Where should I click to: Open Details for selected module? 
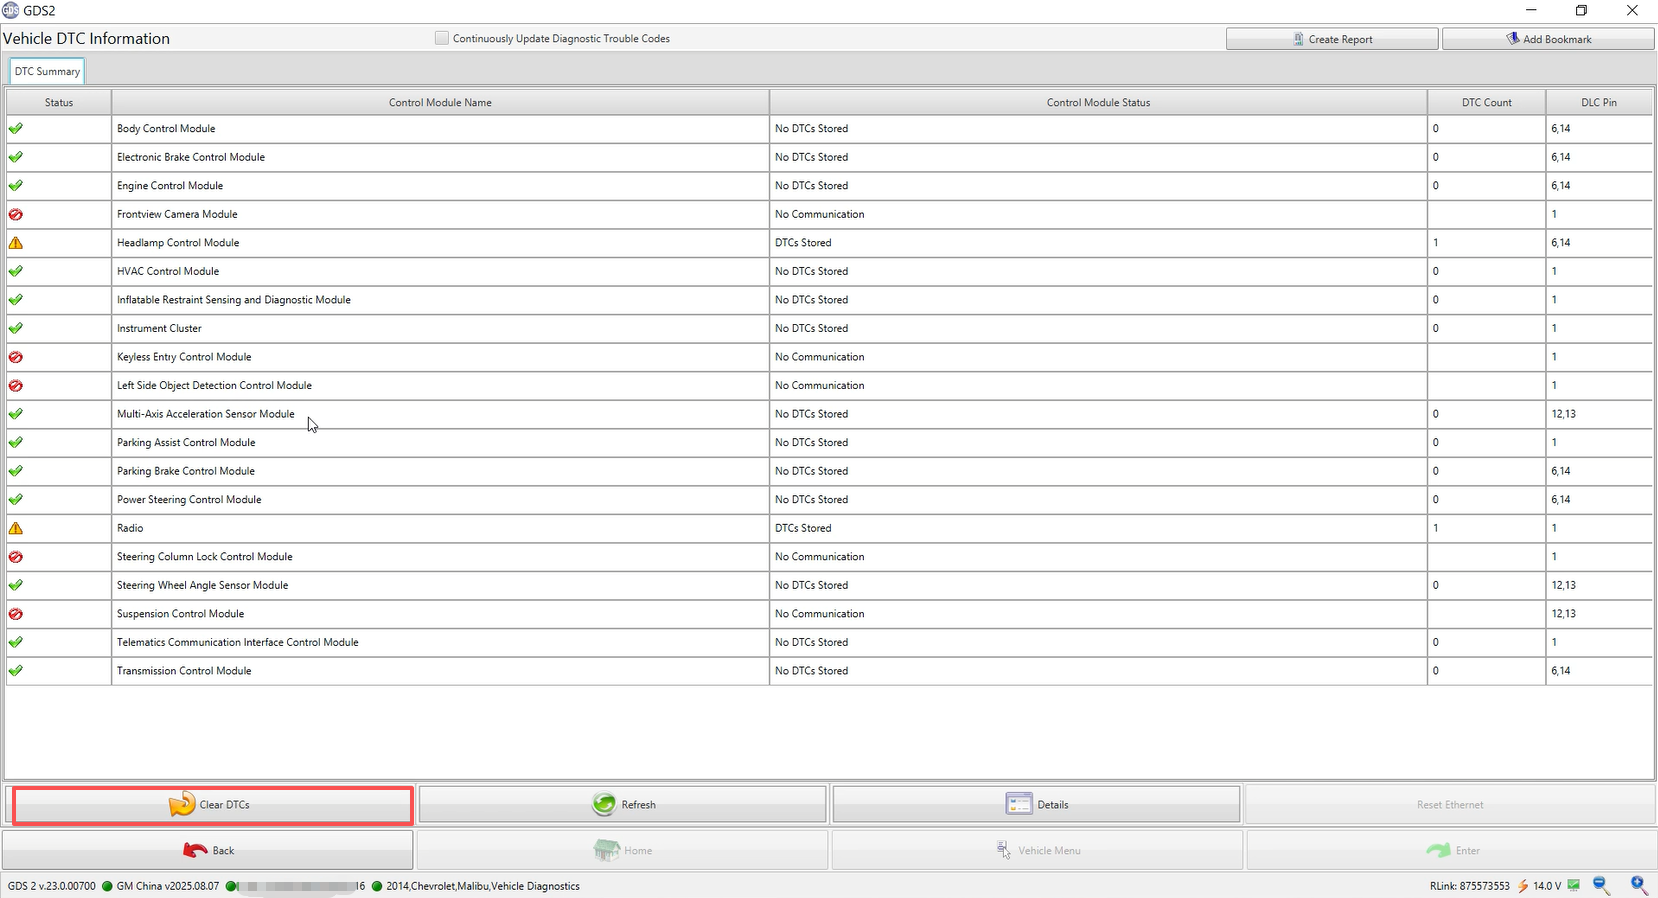point(1036,805)
